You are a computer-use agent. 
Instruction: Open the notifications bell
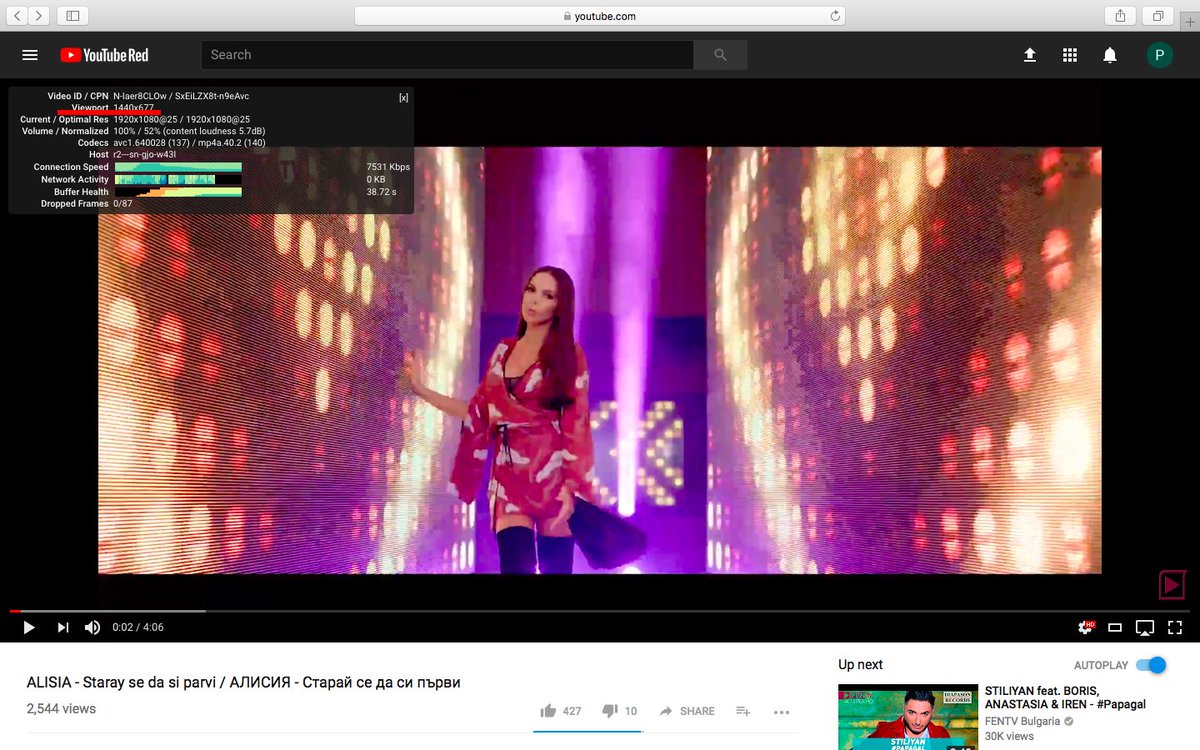coord(1110,55)
